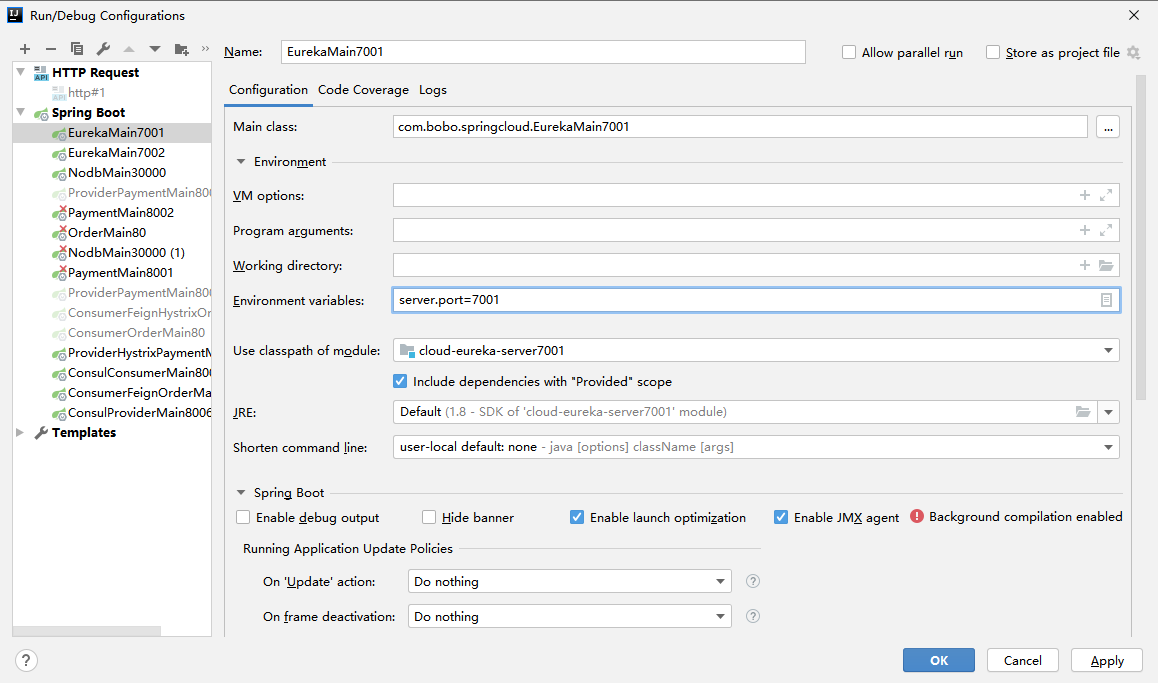Click the help question mark icon

(x=27, y=660)
